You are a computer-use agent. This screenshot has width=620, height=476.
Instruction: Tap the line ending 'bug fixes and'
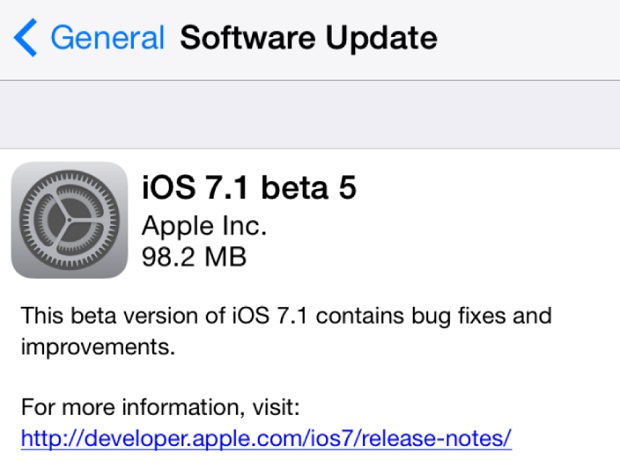286,316
